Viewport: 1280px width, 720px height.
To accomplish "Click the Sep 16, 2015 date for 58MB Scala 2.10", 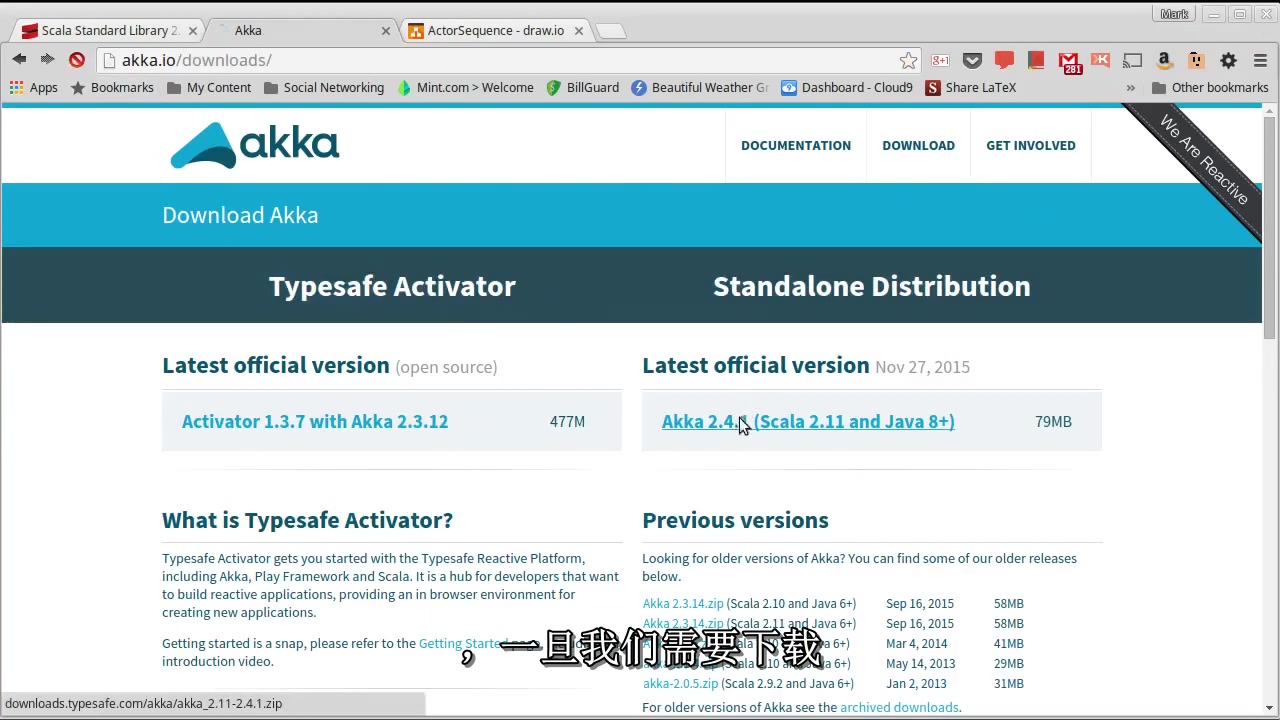I will pos(920,604).
